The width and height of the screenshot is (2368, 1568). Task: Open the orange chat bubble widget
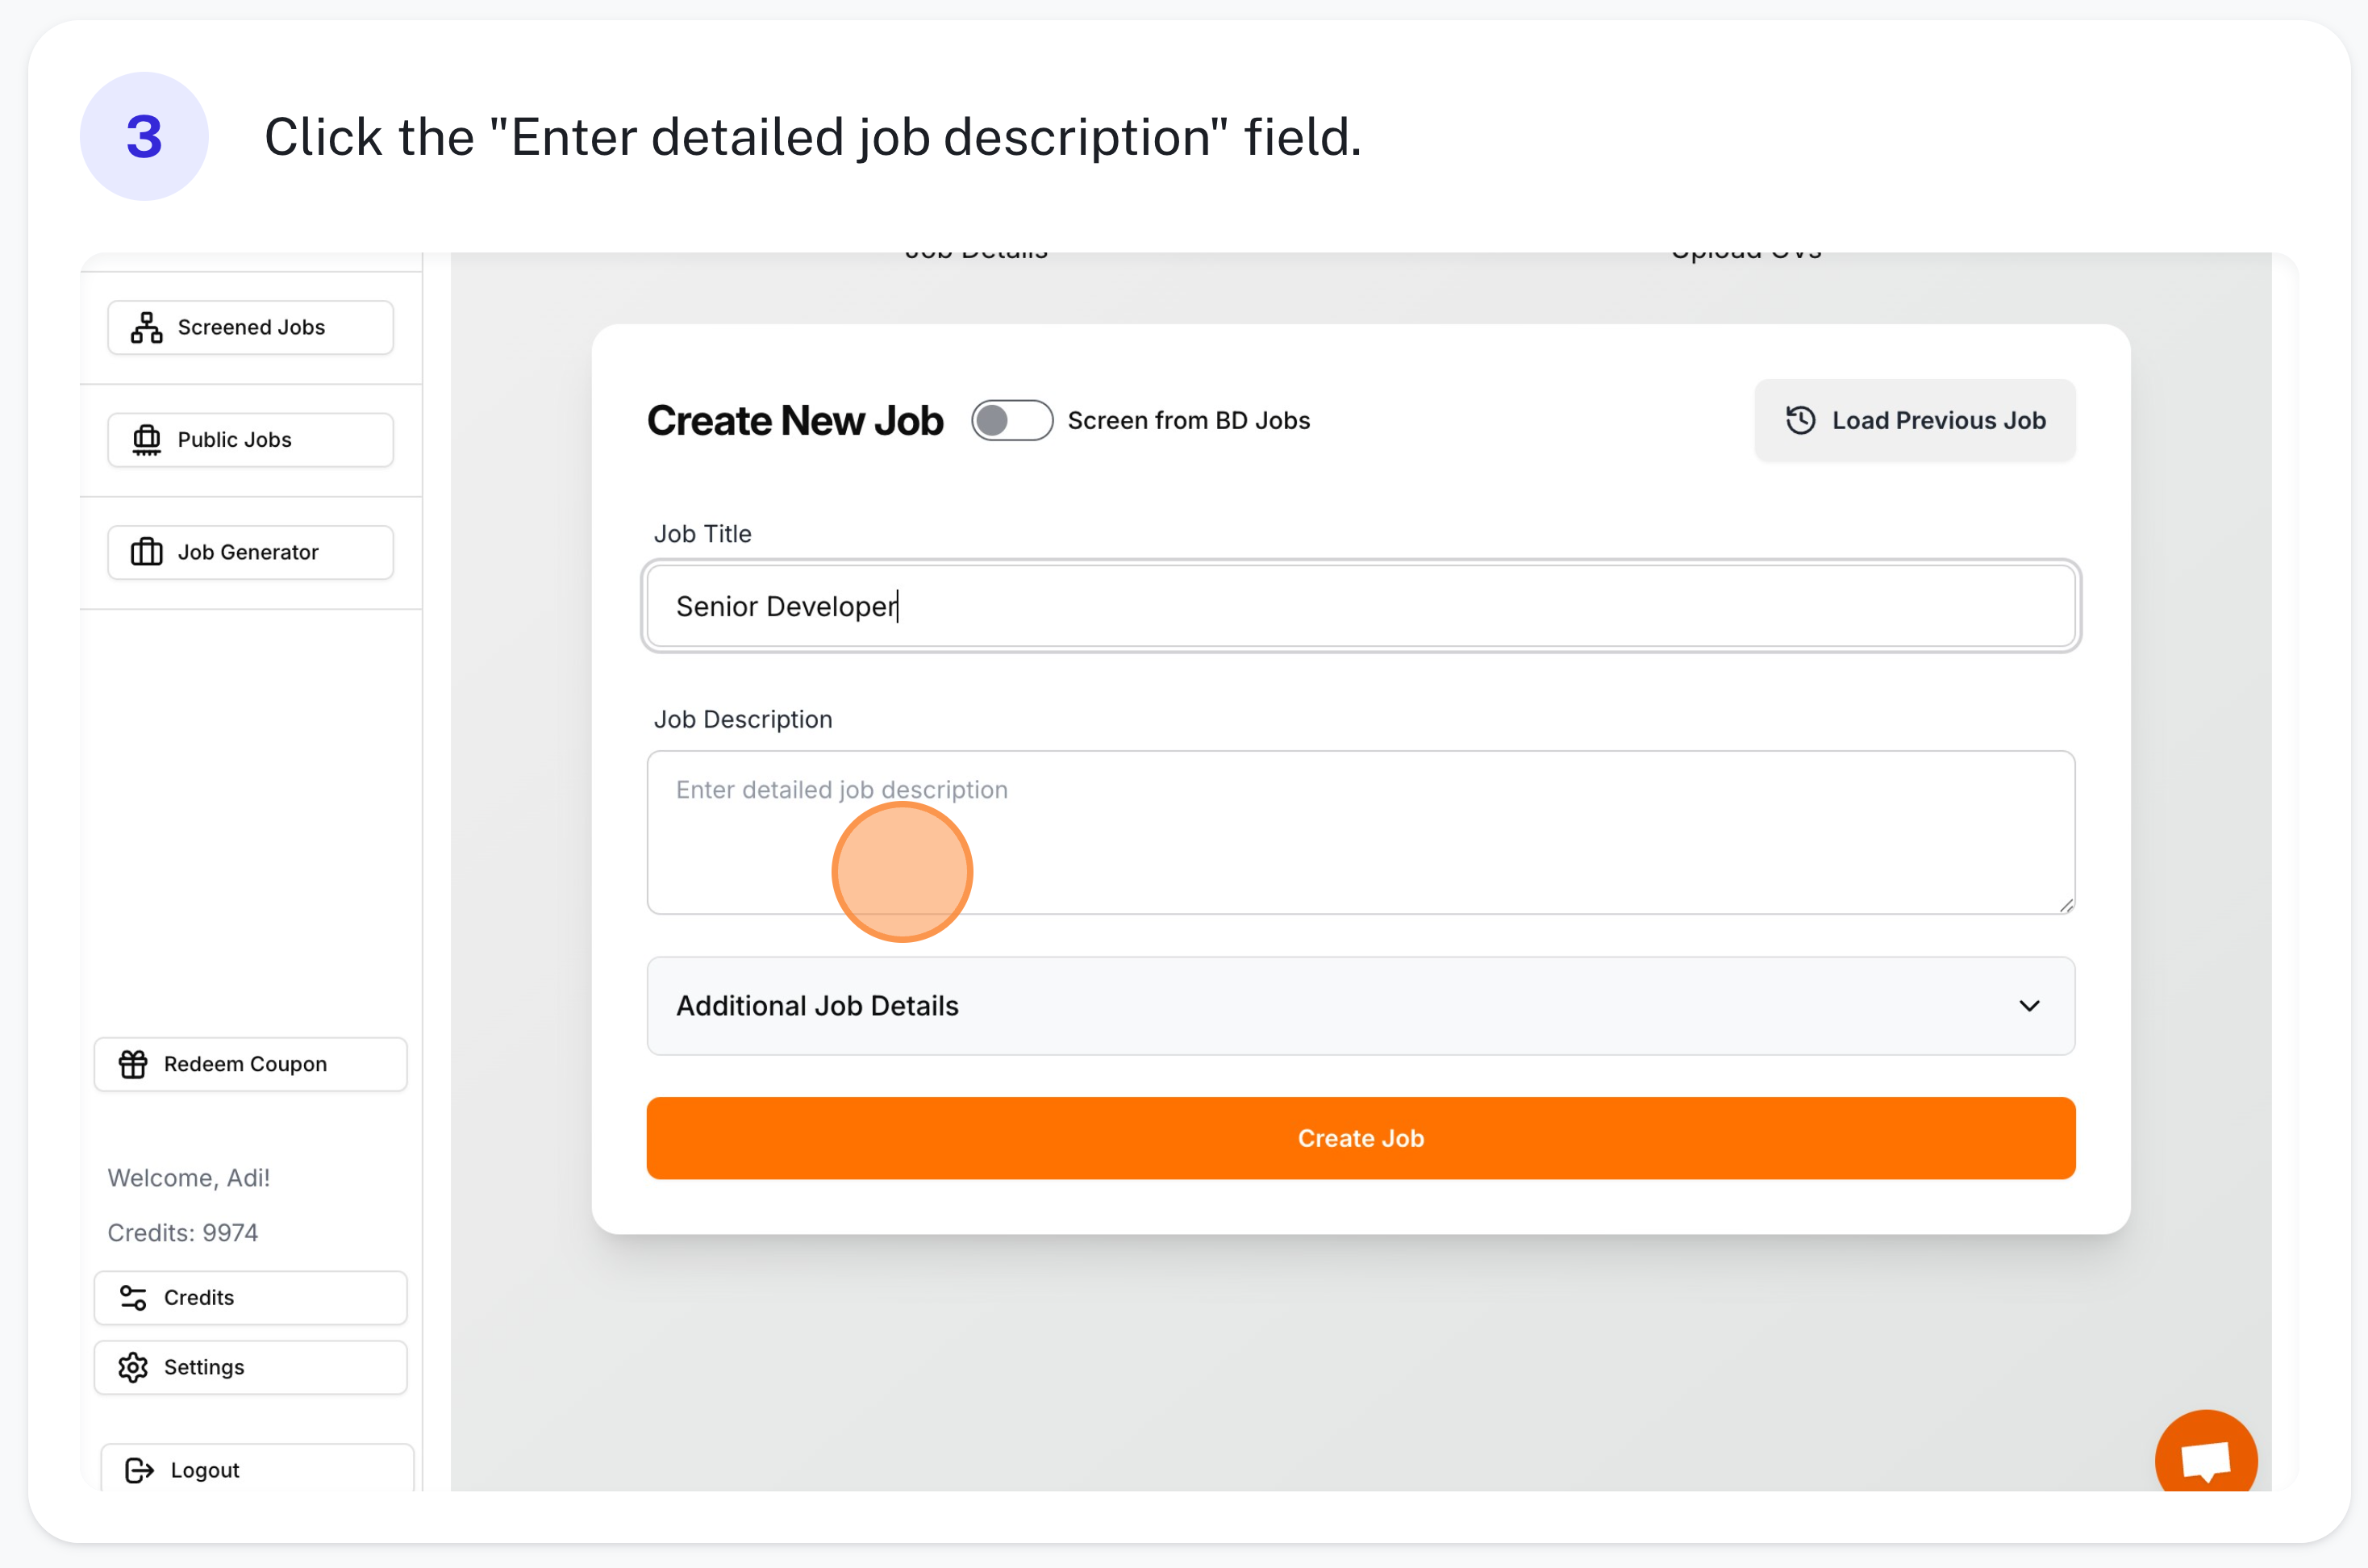(x=2205, y=1458)
